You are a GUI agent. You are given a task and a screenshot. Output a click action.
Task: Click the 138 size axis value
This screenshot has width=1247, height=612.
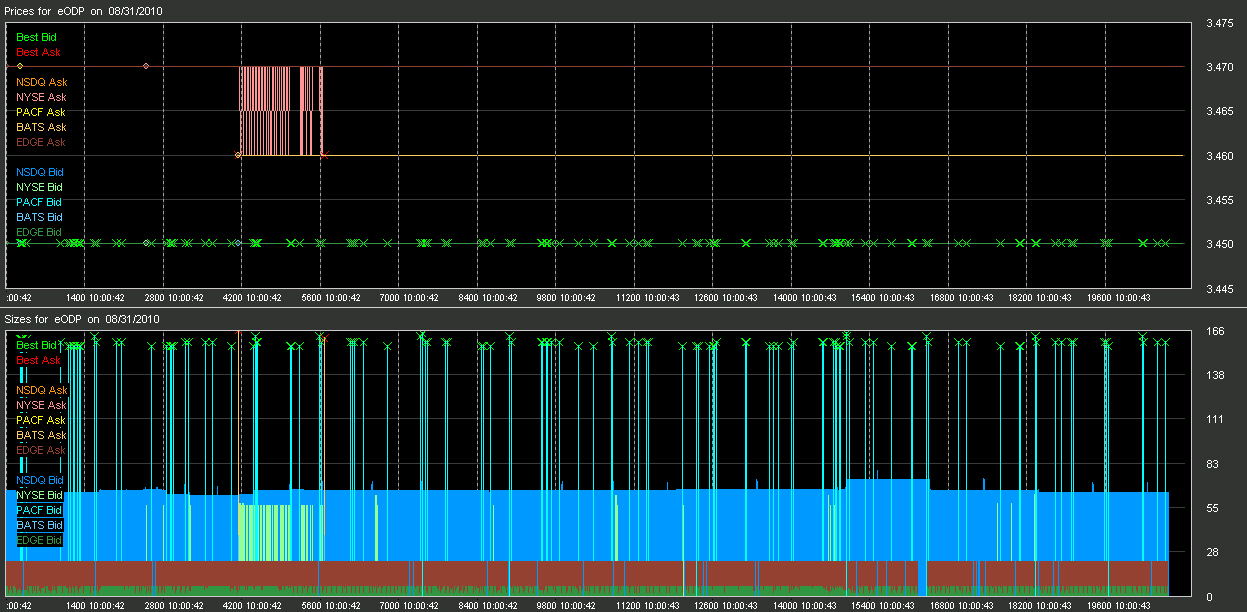pyautogui.click(x=1215, y=375)
